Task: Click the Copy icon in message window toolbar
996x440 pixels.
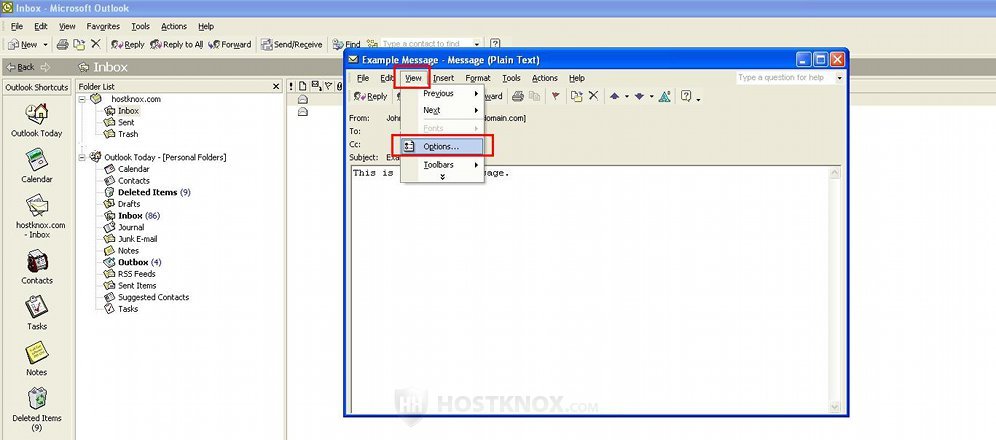Action: (x=534, y=96)
